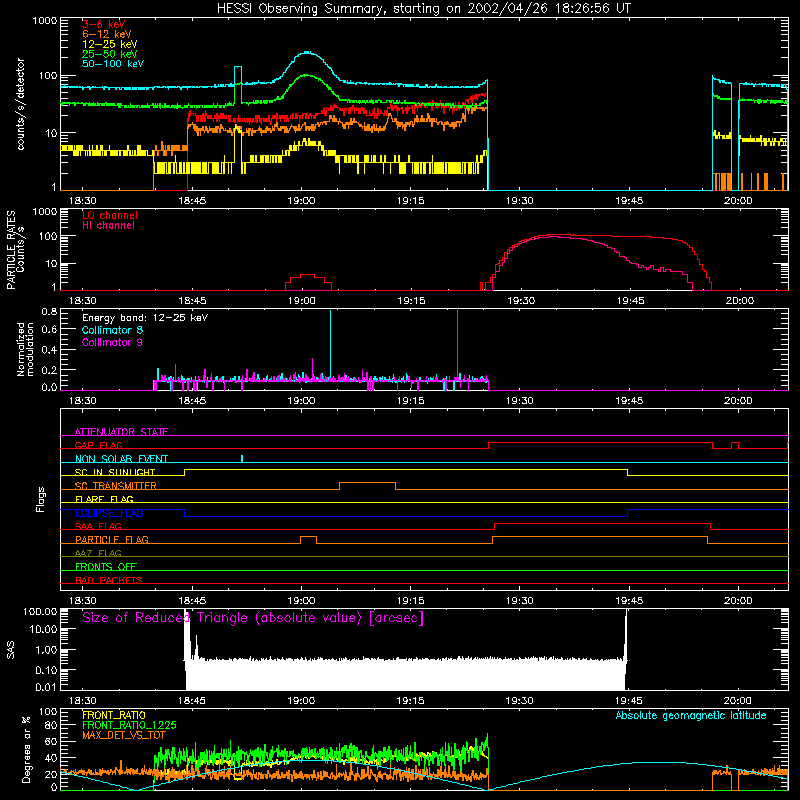Image resolution: width=800 pixels, height=800 pixels.
Task: Select the ECLIPSE_FLAG label
Action: tap(109, 513)
